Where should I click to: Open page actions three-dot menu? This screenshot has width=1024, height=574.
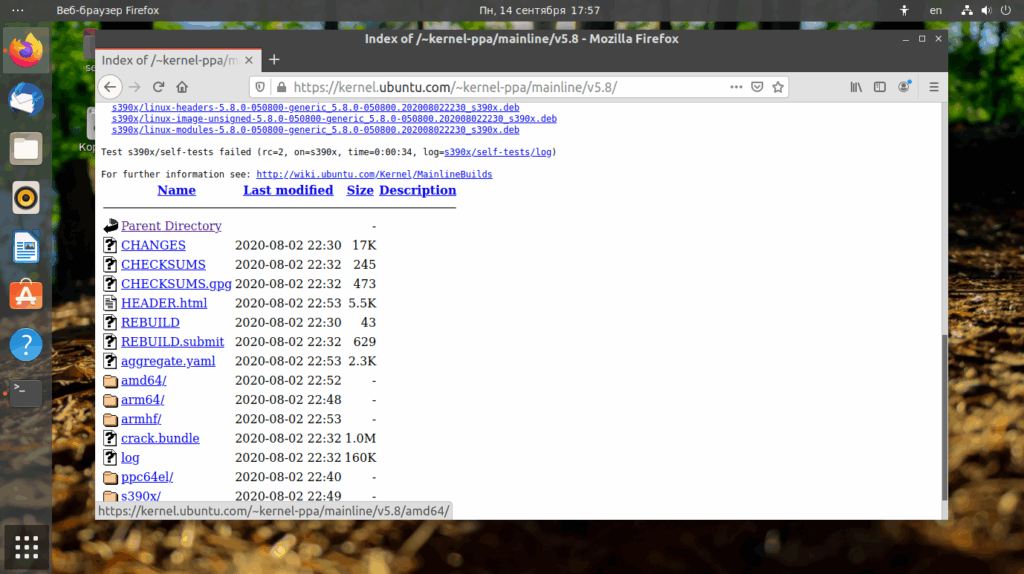[x=736, y=87]
